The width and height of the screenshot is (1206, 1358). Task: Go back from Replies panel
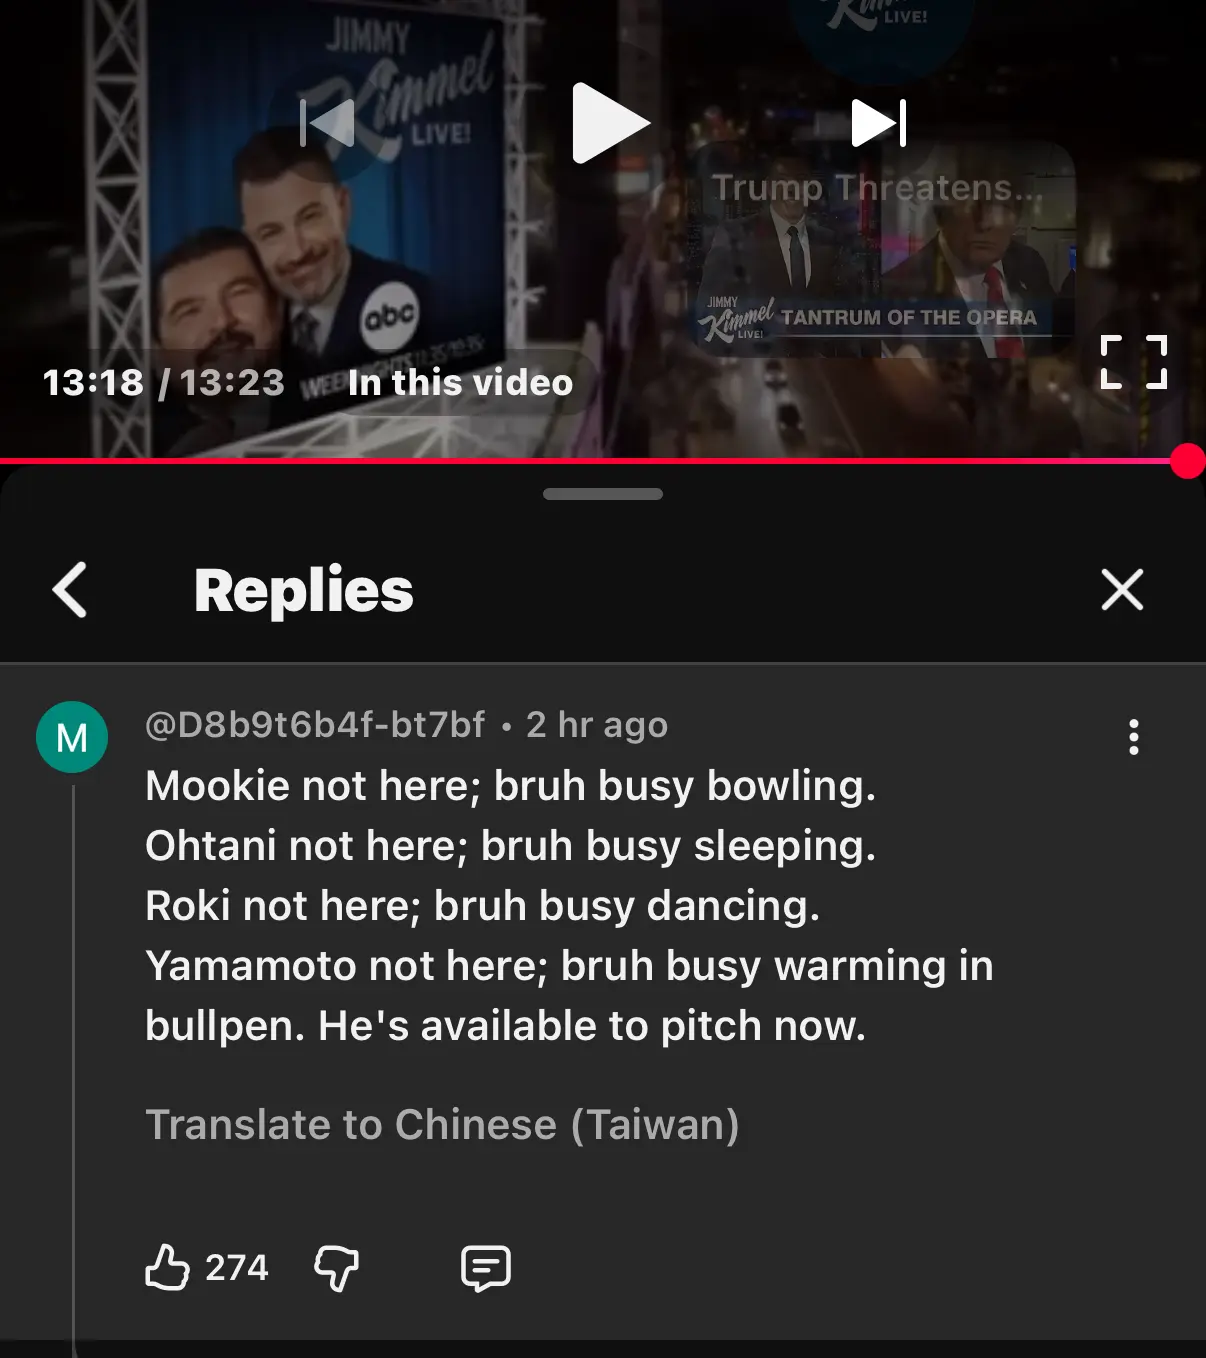pyautogui.click(x=70, y=590)
